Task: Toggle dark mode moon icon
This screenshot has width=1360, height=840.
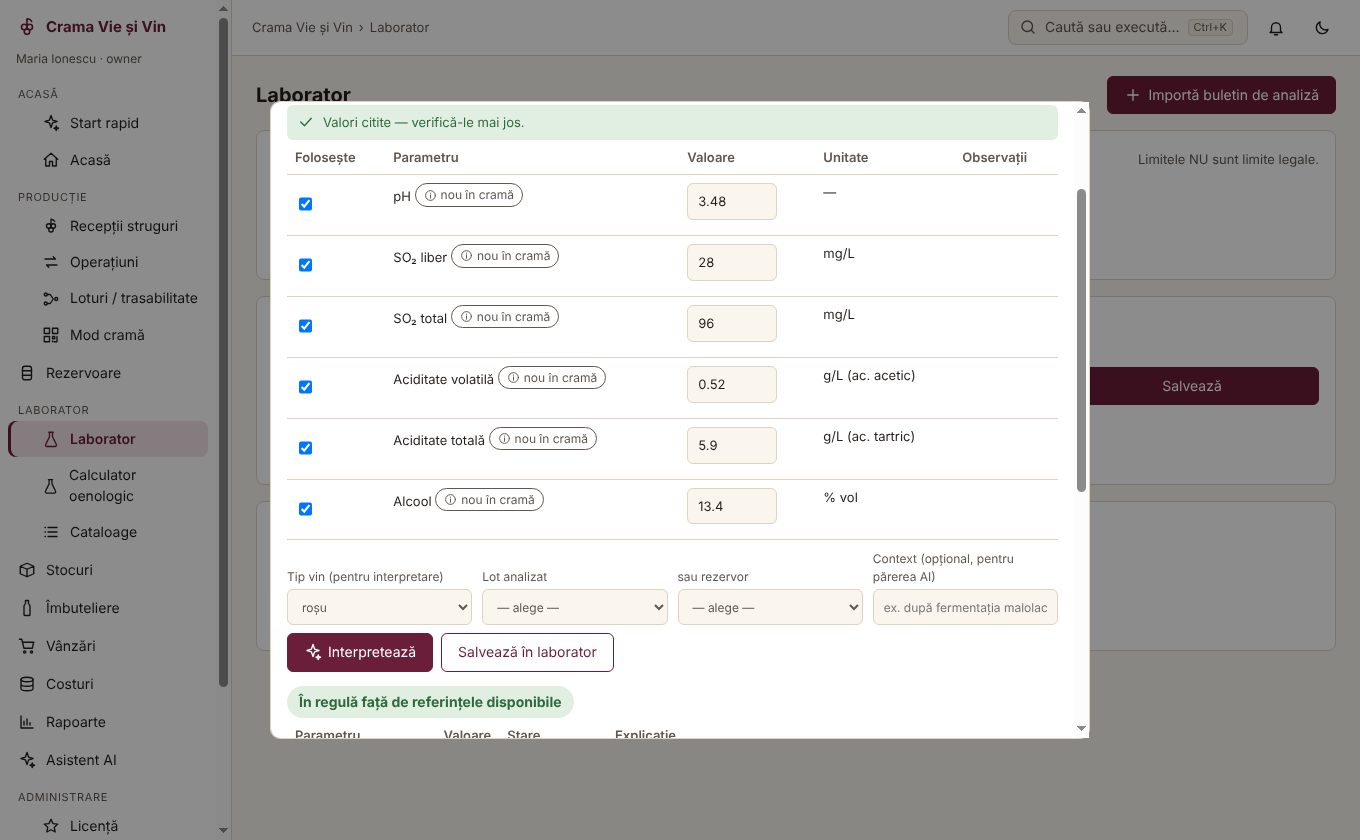Action: 1322,28
